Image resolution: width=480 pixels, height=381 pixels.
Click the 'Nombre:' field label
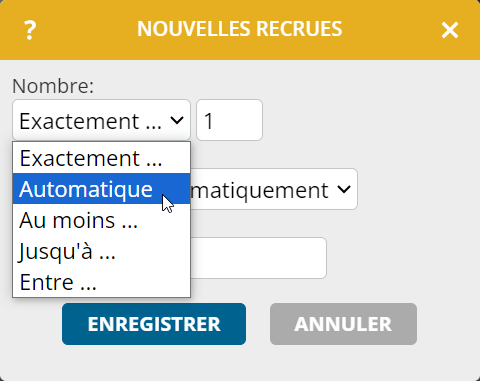tap(53, 86)
